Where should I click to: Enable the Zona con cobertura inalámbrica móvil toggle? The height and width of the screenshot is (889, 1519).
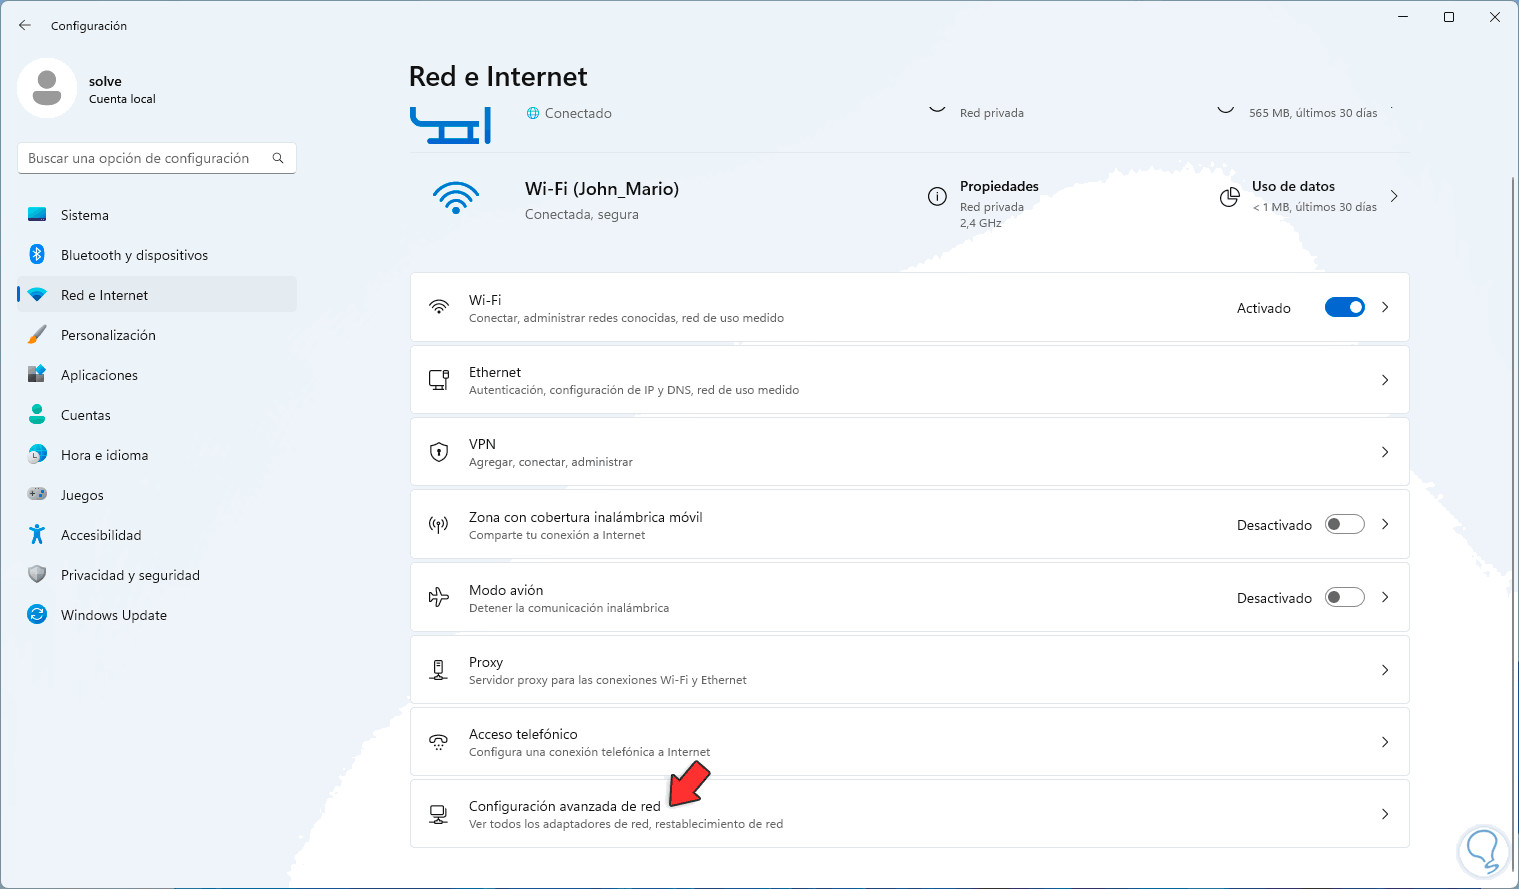click(1344, 524)
